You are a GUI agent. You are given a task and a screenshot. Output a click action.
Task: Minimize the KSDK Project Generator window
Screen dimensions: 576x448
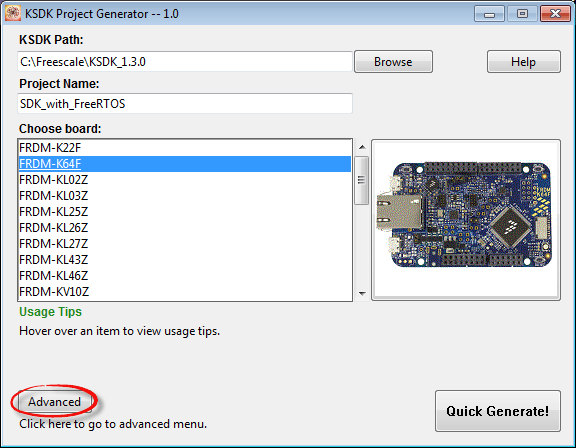click(489, 14)
